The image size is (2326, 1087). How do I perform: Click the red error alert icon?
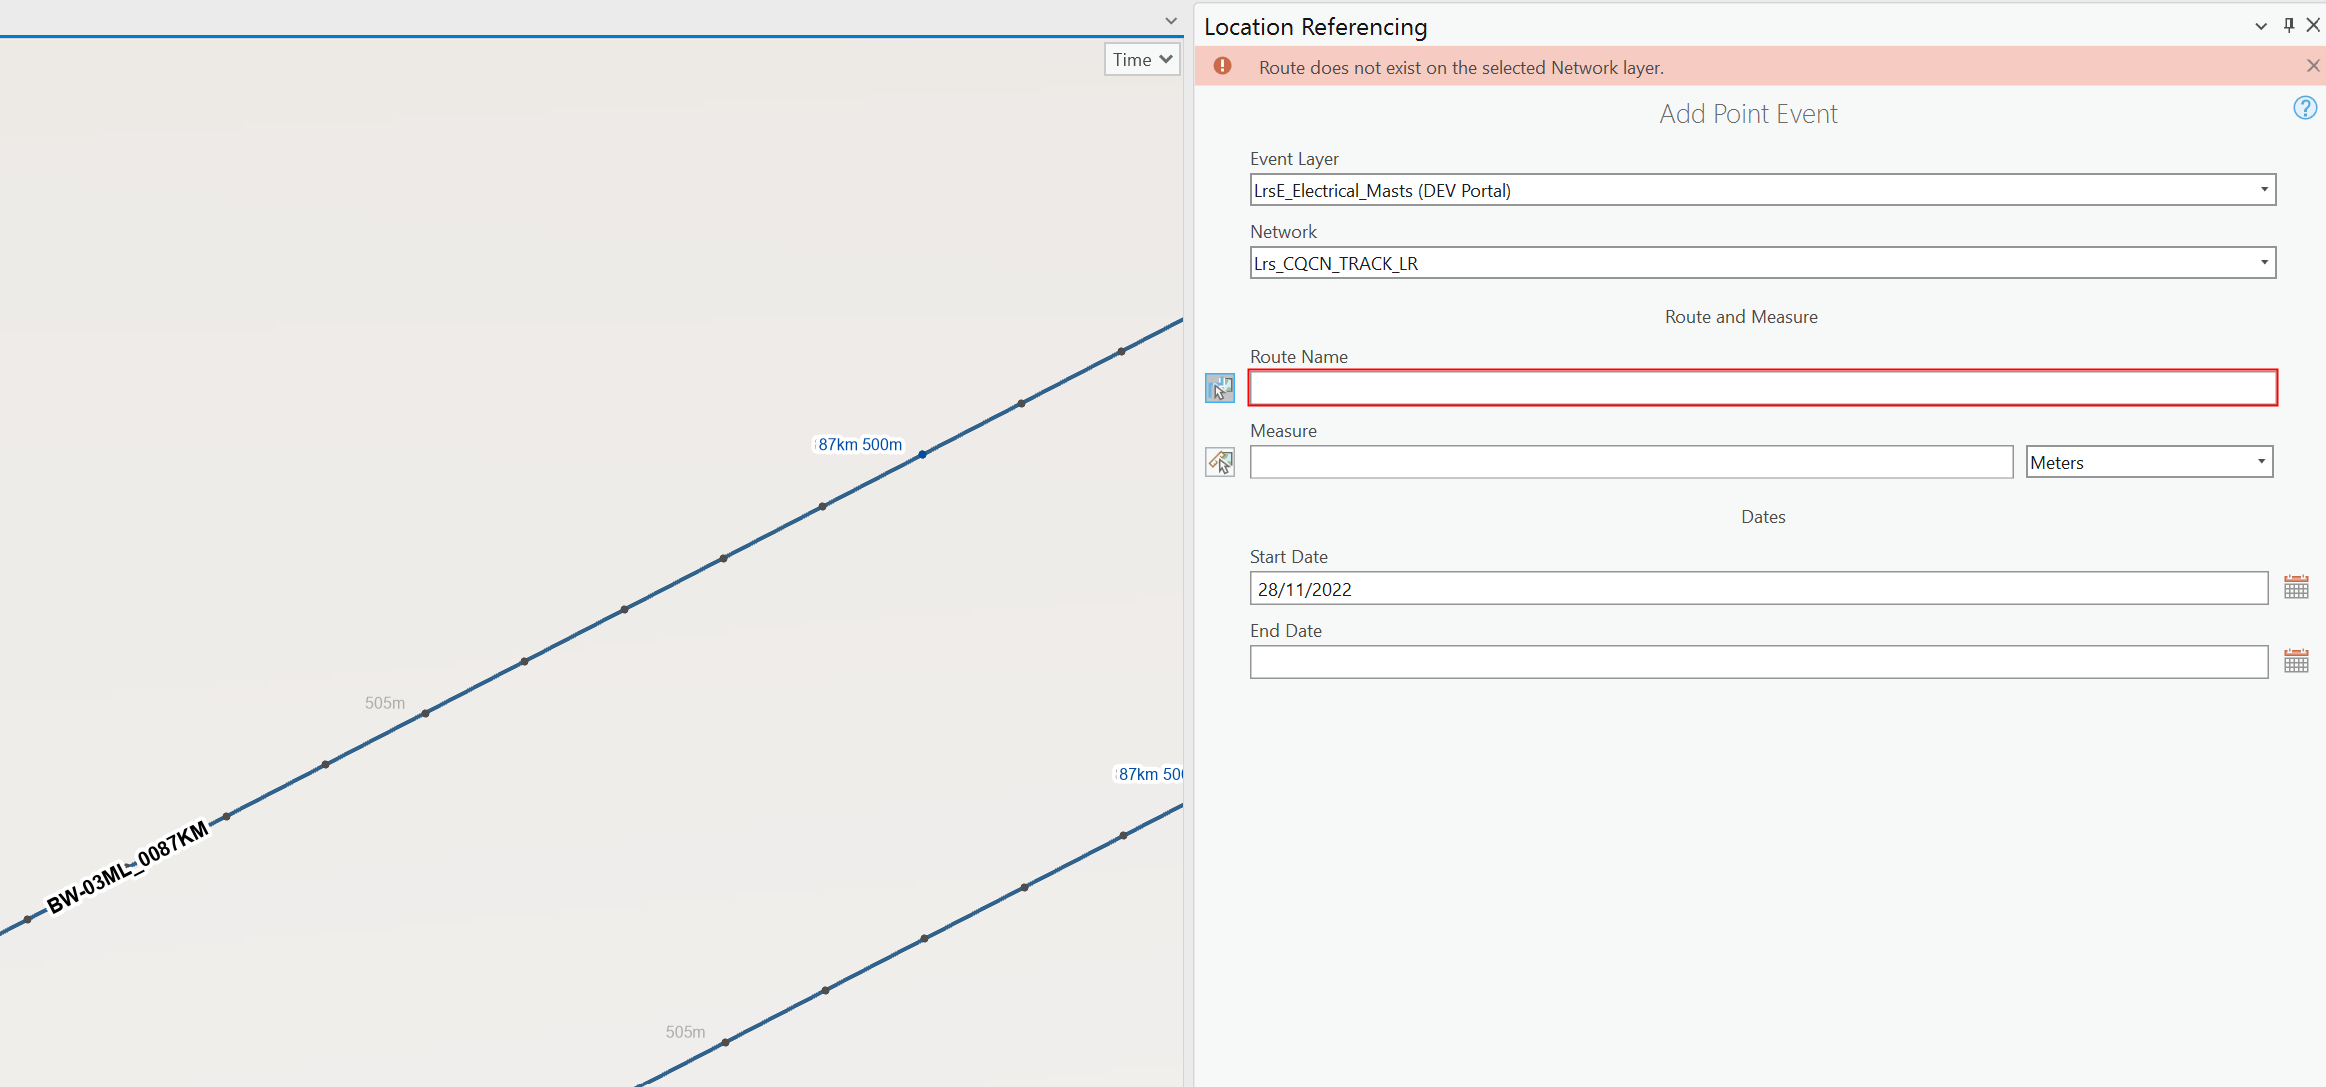point(1222,67)
